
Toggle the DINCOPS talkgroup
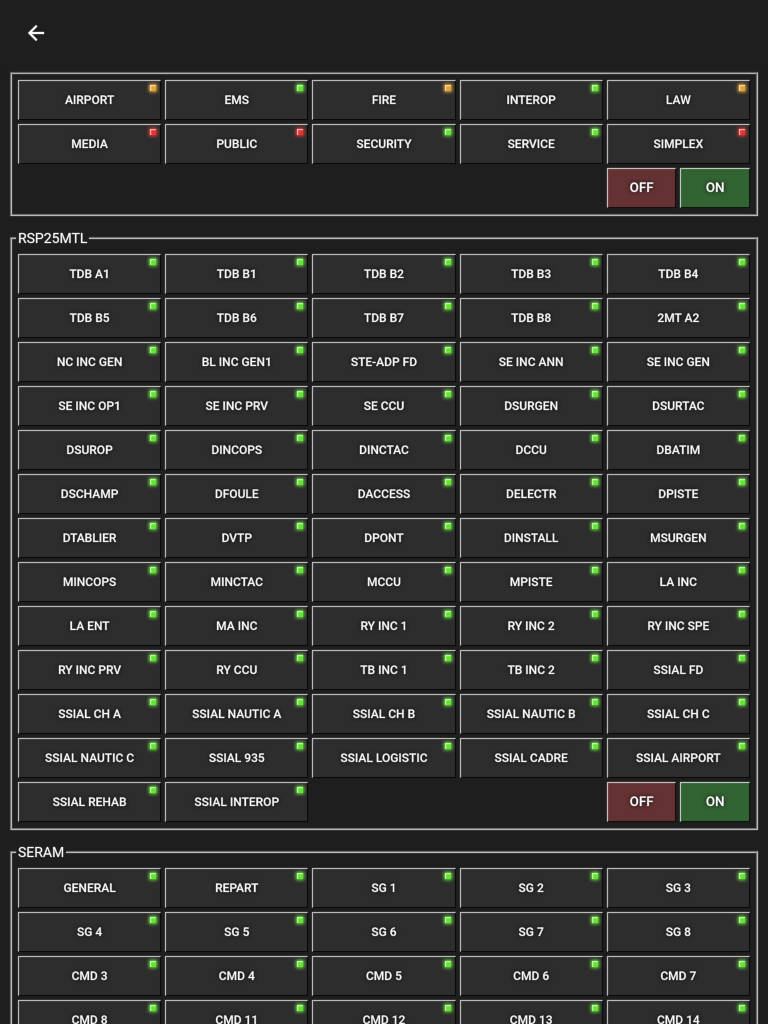pos(236,450)
